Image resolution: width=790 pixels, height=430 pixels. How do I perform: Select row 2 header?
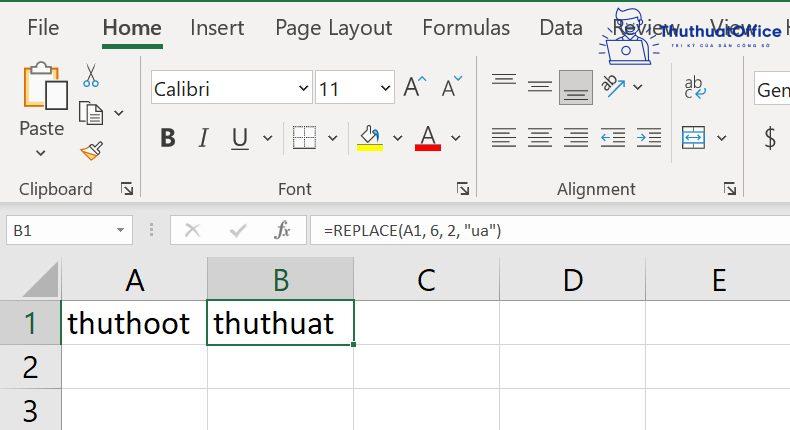pos(30,367)
